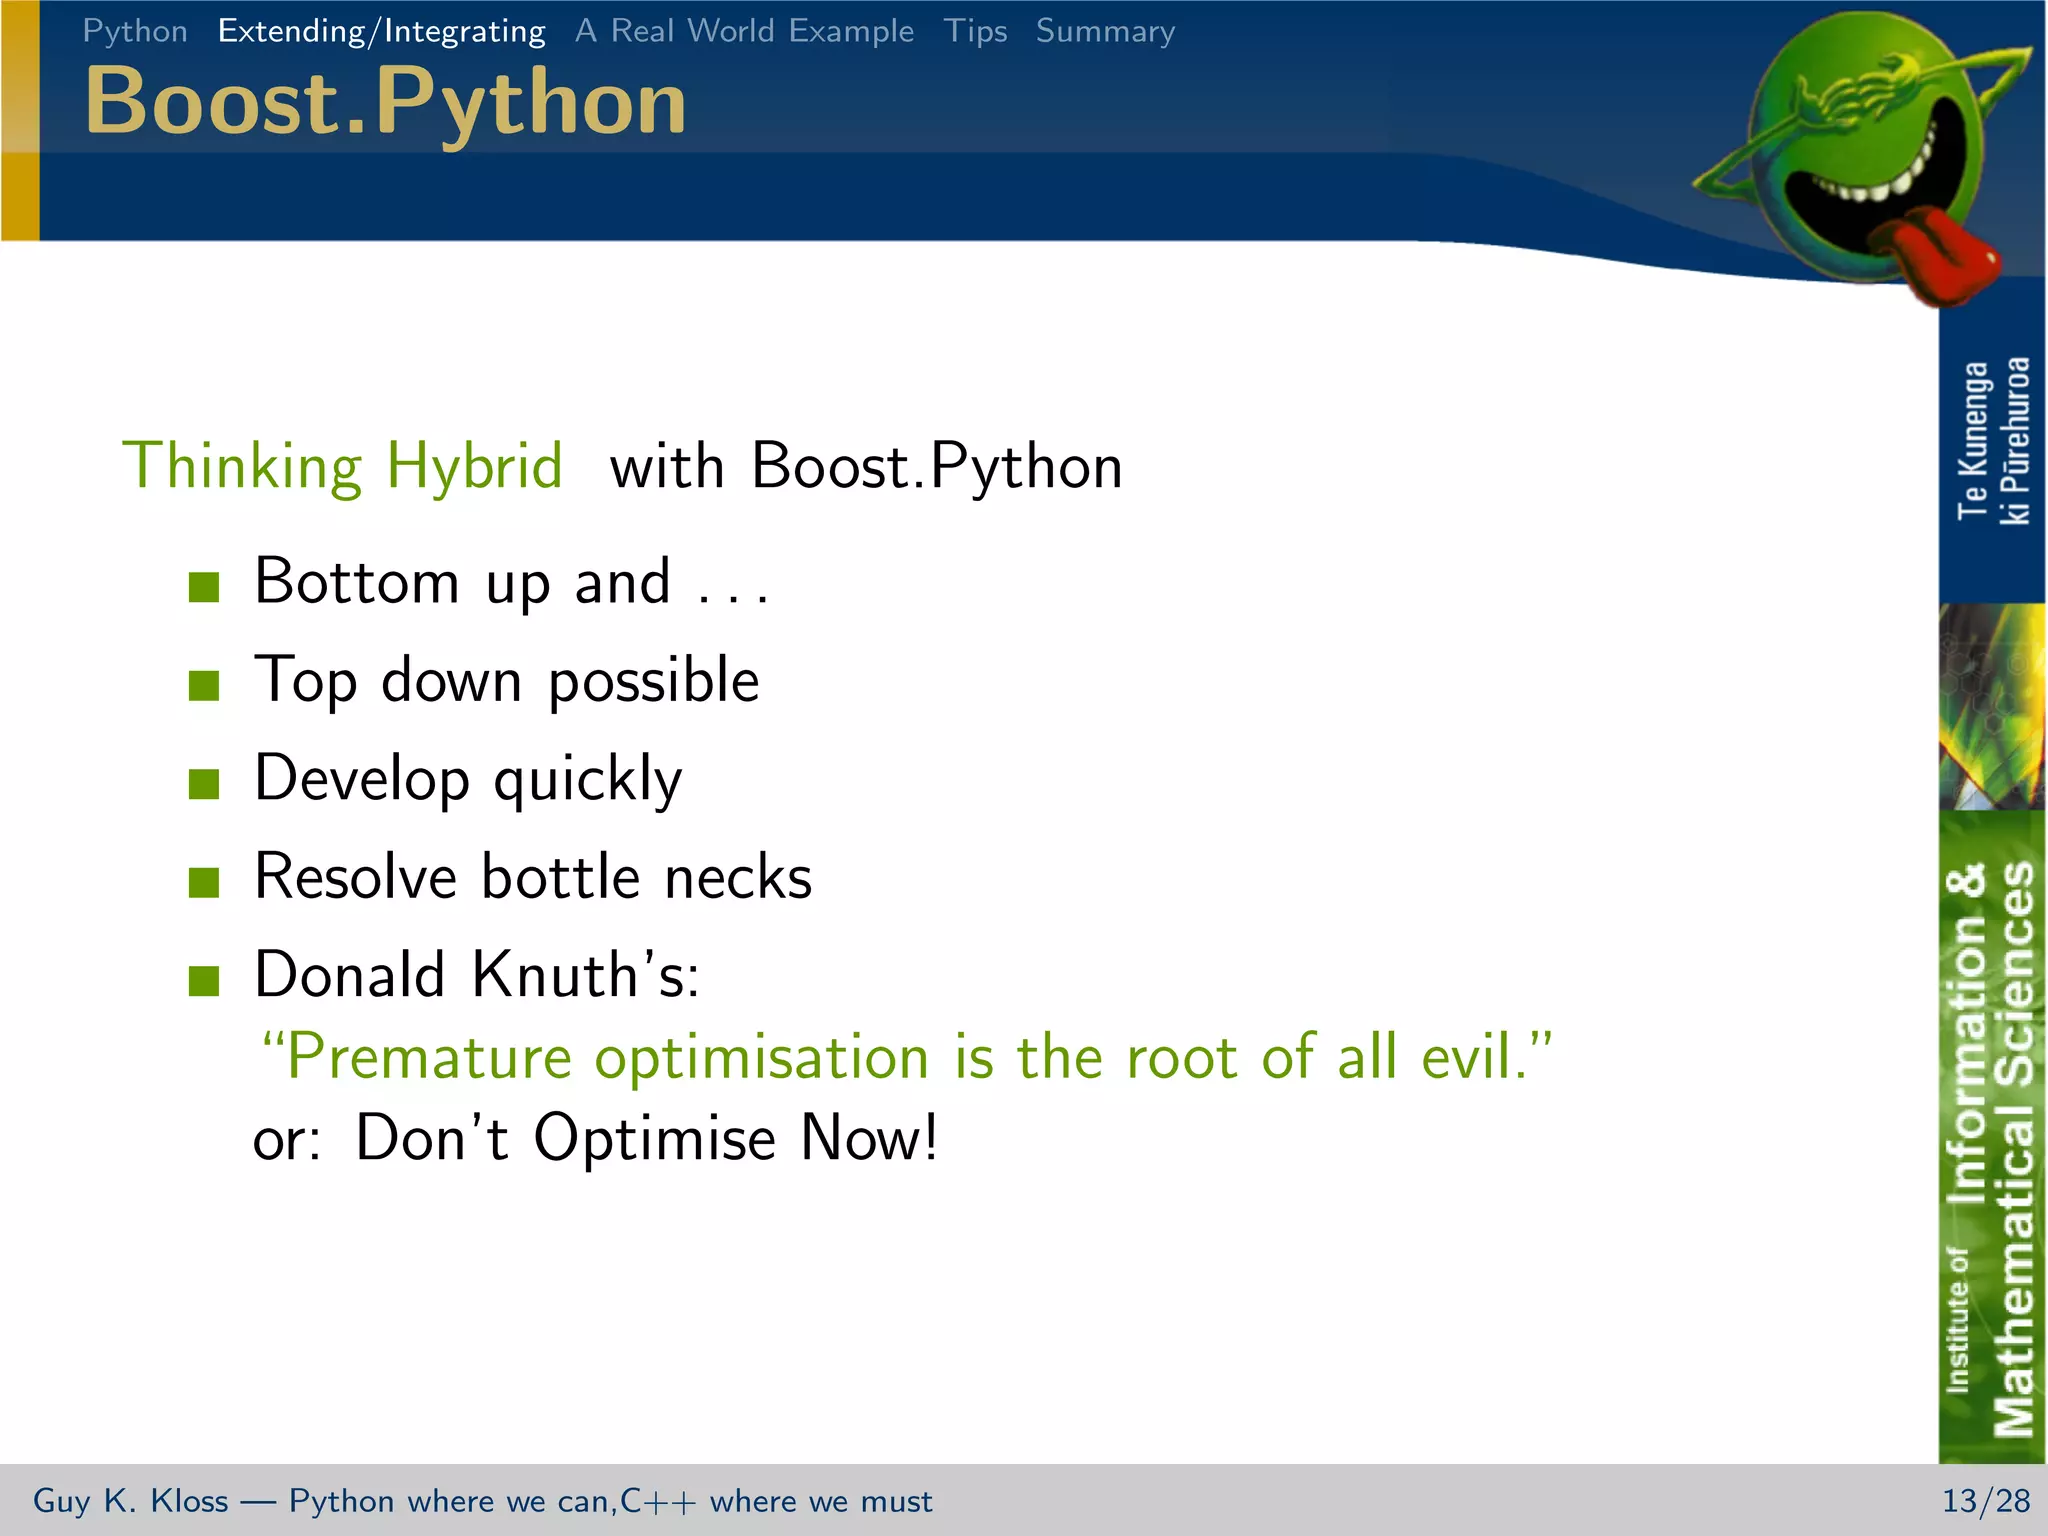This screenshot has width=2048, height=1536.
Task: Click the Institute of Information & Mathematical Sciences banner
Action: point(1991,1137)
